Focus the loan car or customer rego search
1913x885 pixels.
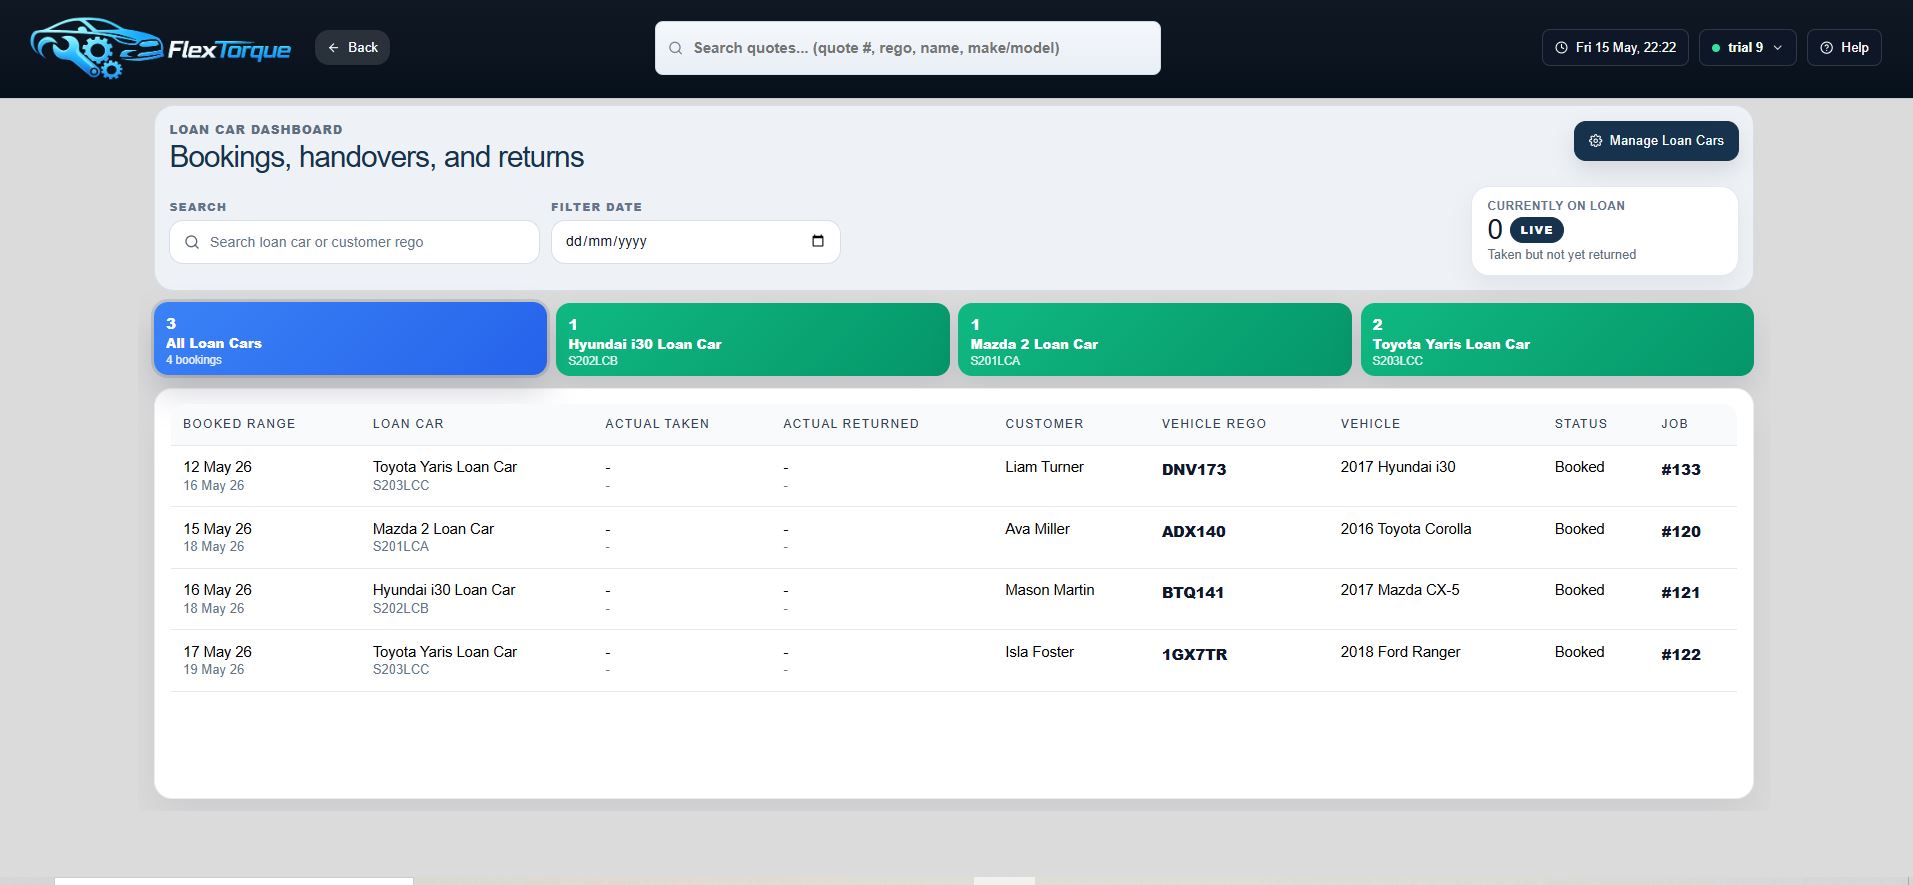354,242
